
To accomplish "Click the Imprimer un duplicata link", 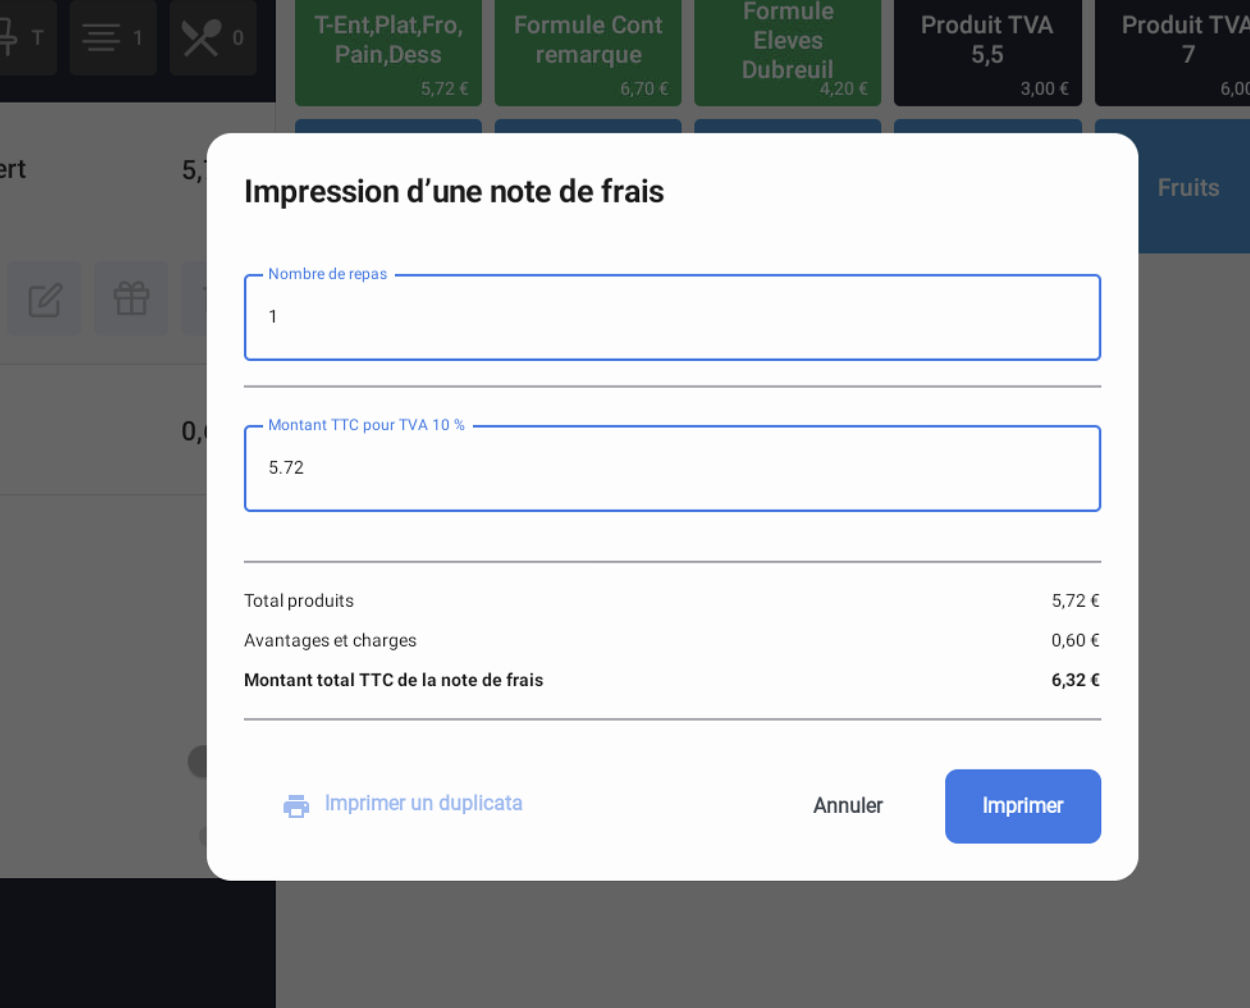I will pos(423,804).
